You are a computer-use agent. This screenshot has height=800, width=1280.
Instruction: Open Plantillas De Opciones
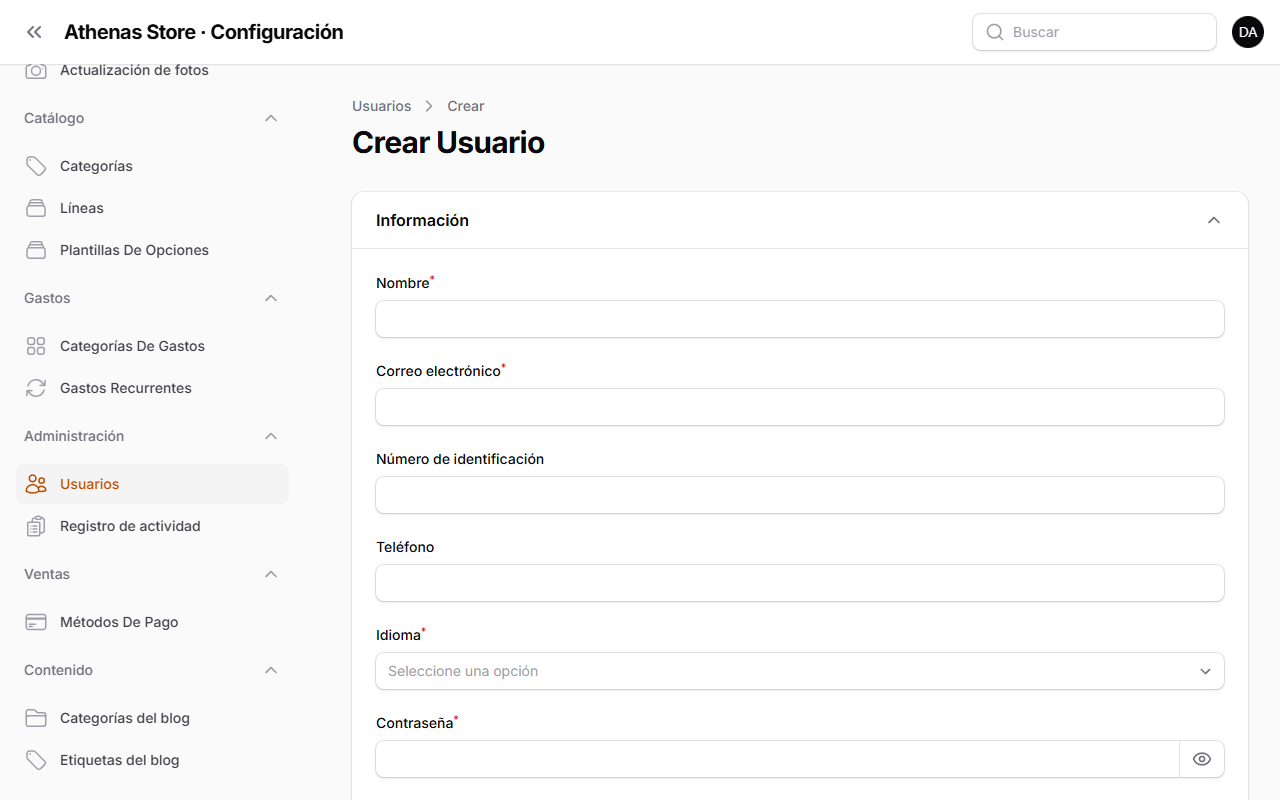click(x=152, y=250)
